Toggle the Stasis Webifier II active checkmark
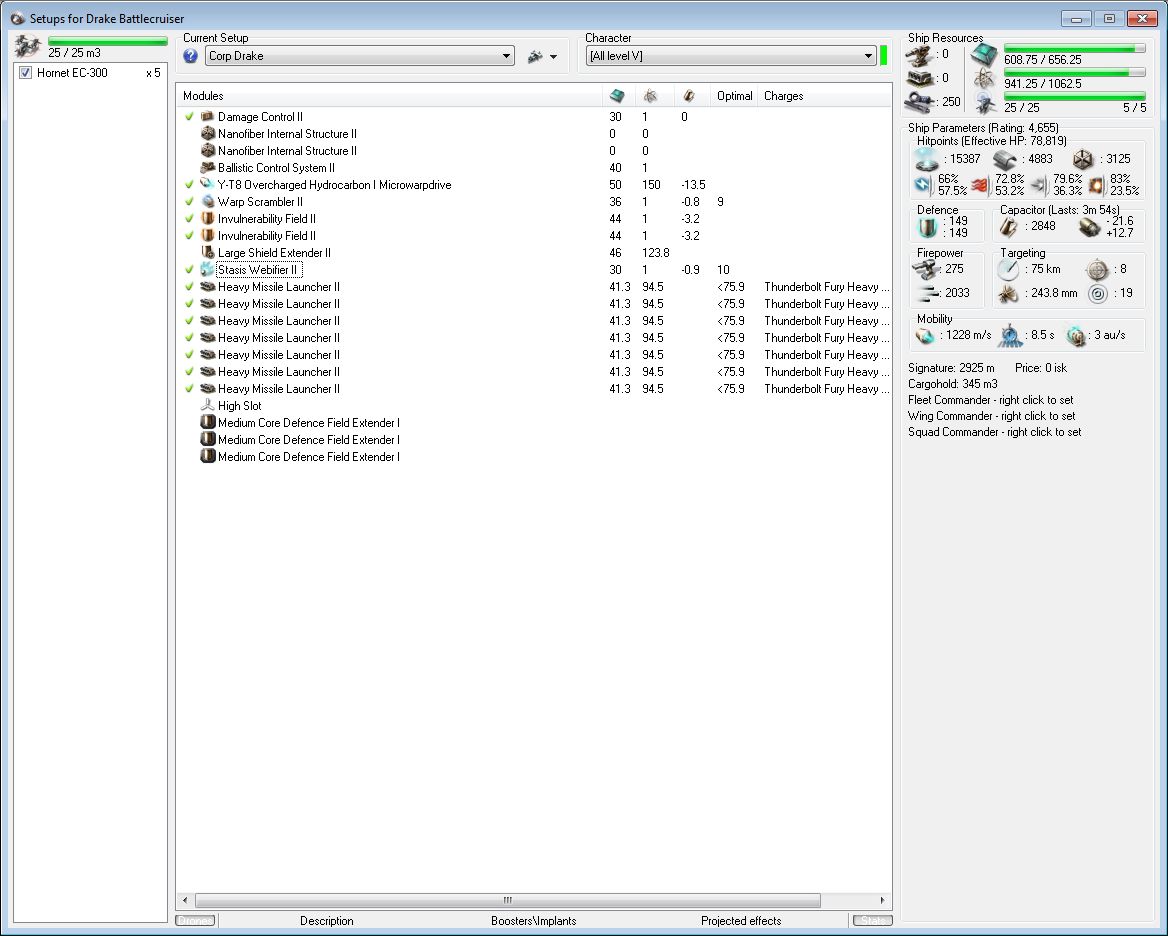This screenshot has height=936, width=1168. click(189, 270)
